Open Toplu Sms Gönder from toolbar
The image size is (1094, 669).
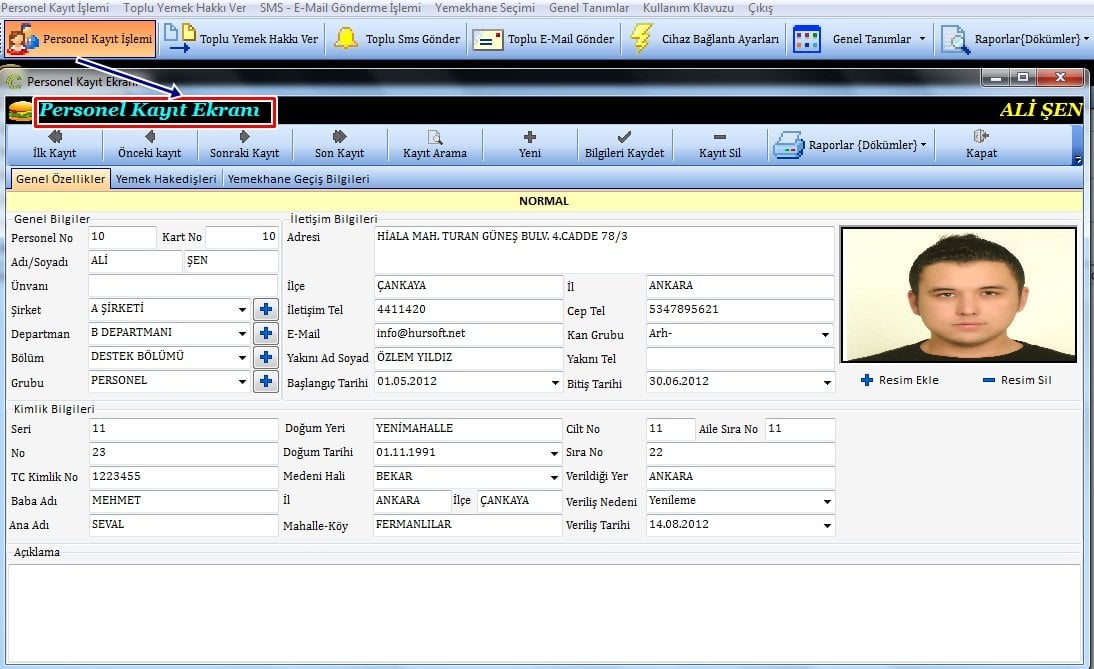pyautogui.click(x=398, y=39)
